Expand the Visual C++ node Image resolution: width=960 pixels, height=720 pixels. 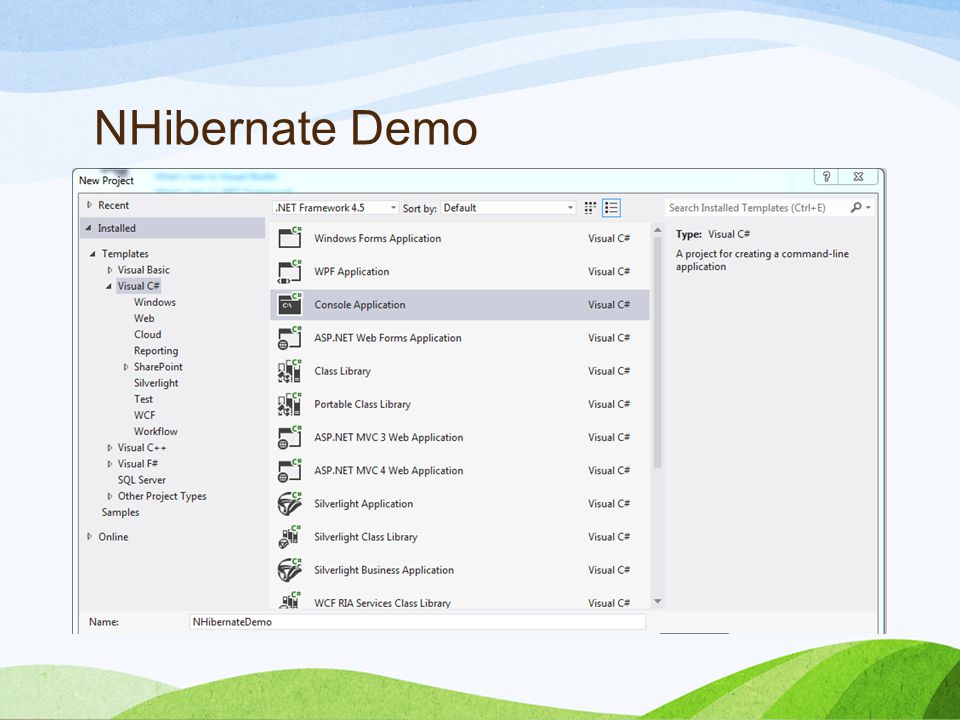(x=110, y=448)
